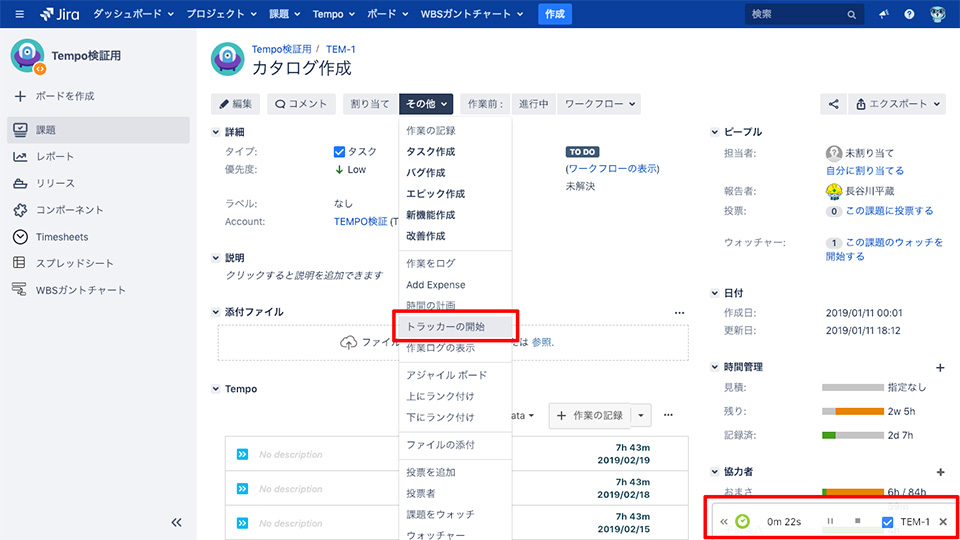Open the ワークフロー dropdown
Viewport: 960px width, 540px height.
(599, 104)
